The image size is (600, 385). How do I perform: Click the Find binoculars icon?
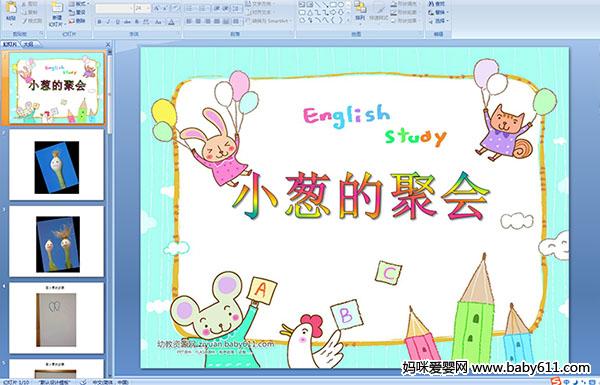[431, 4]
